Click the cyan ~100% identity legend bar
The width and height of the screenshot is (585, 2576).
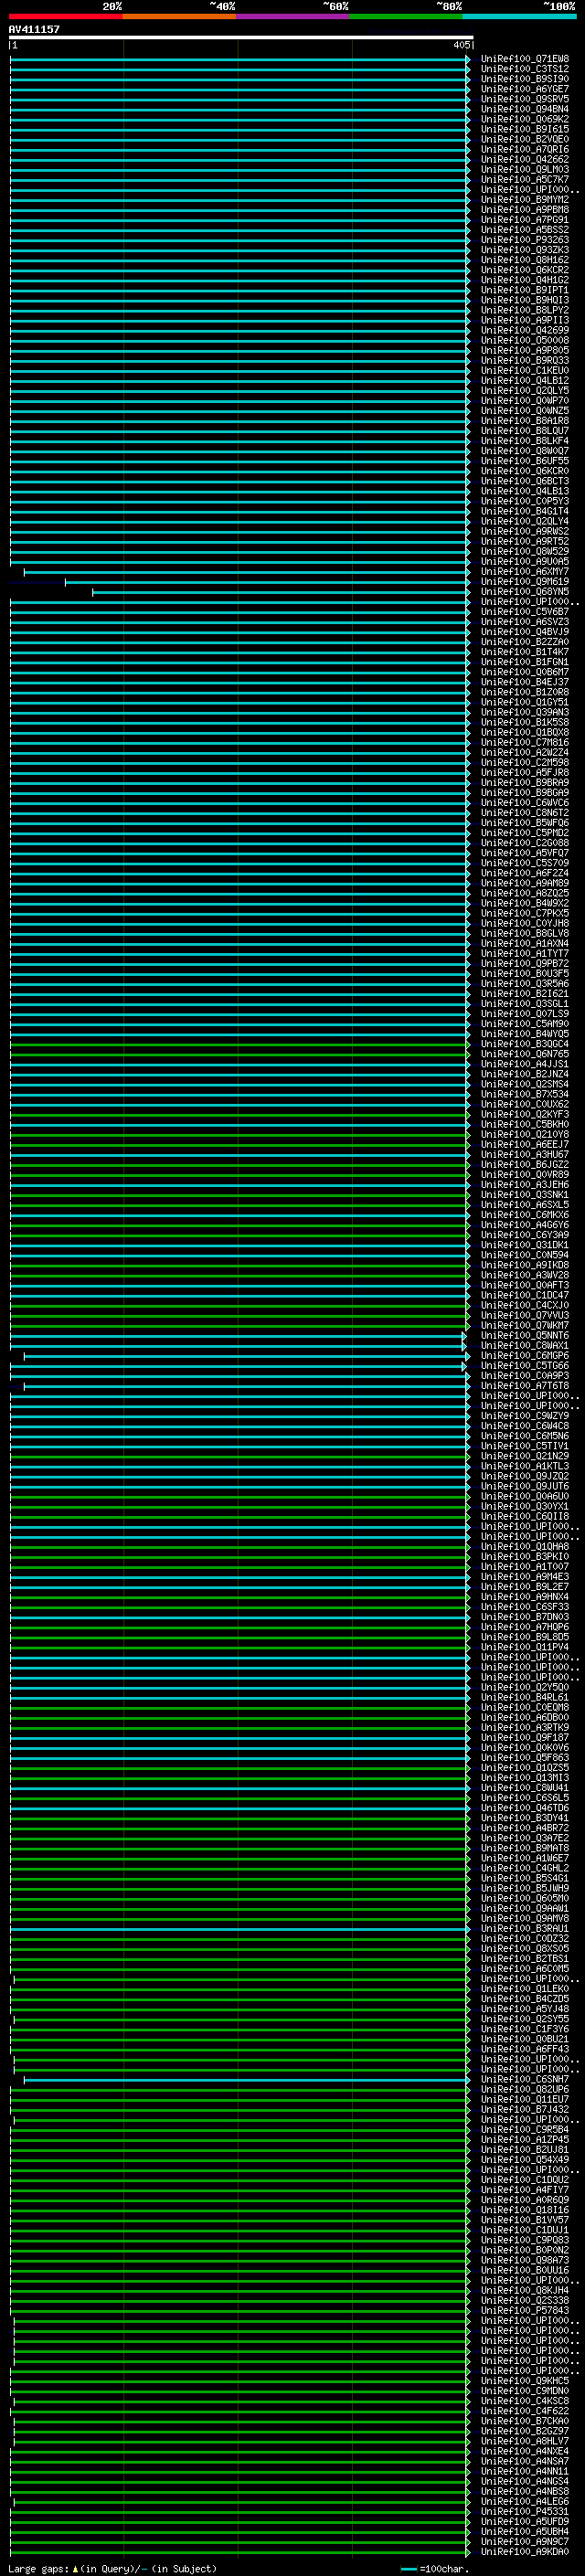[518, 17]
